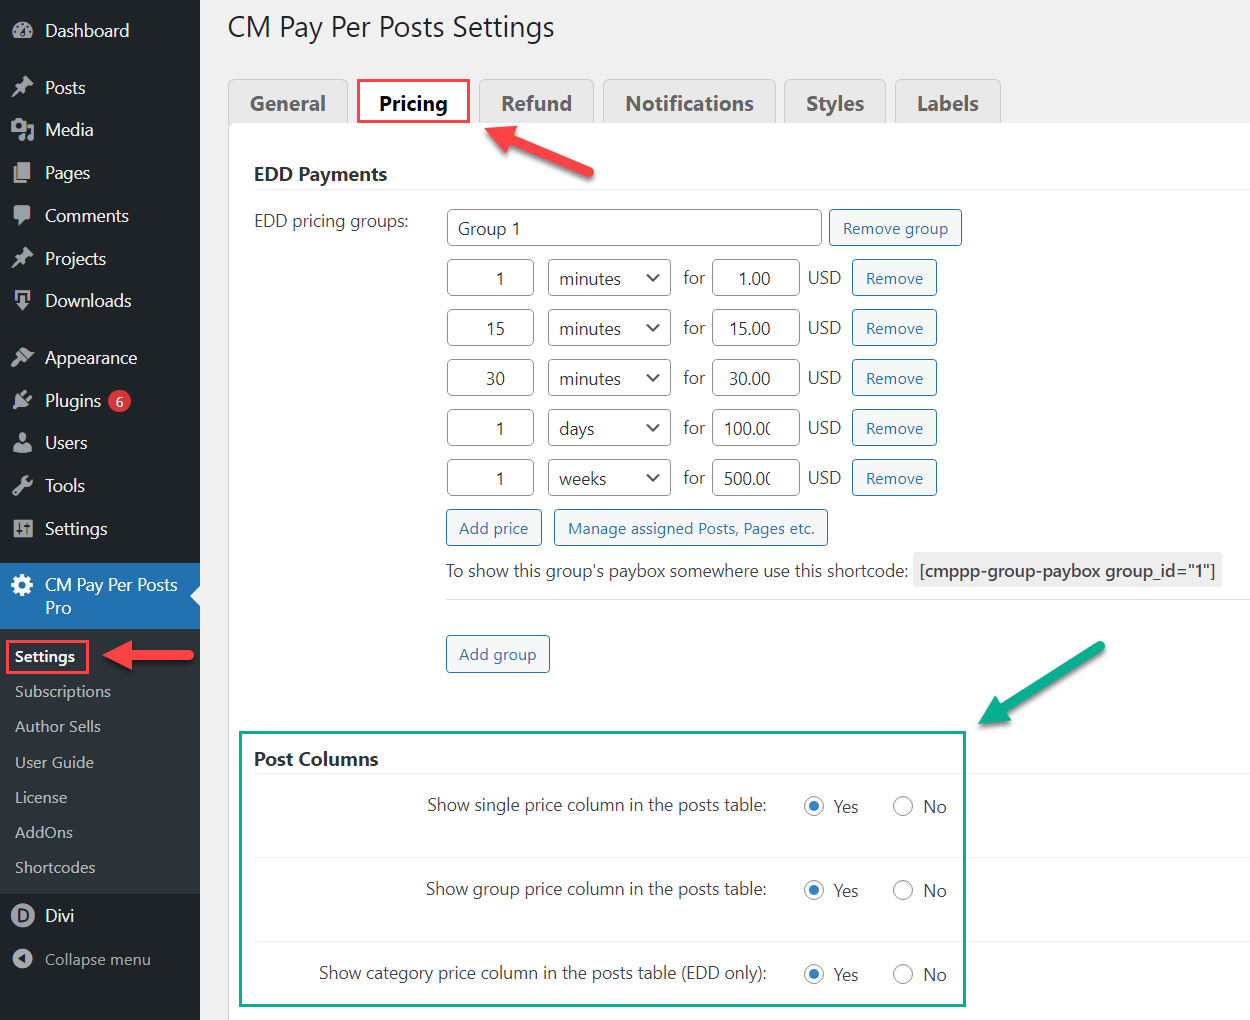Click the Pages icon in sidebar
The width and height of the screenshot is (1250, 1020).
tap(22, 173)
